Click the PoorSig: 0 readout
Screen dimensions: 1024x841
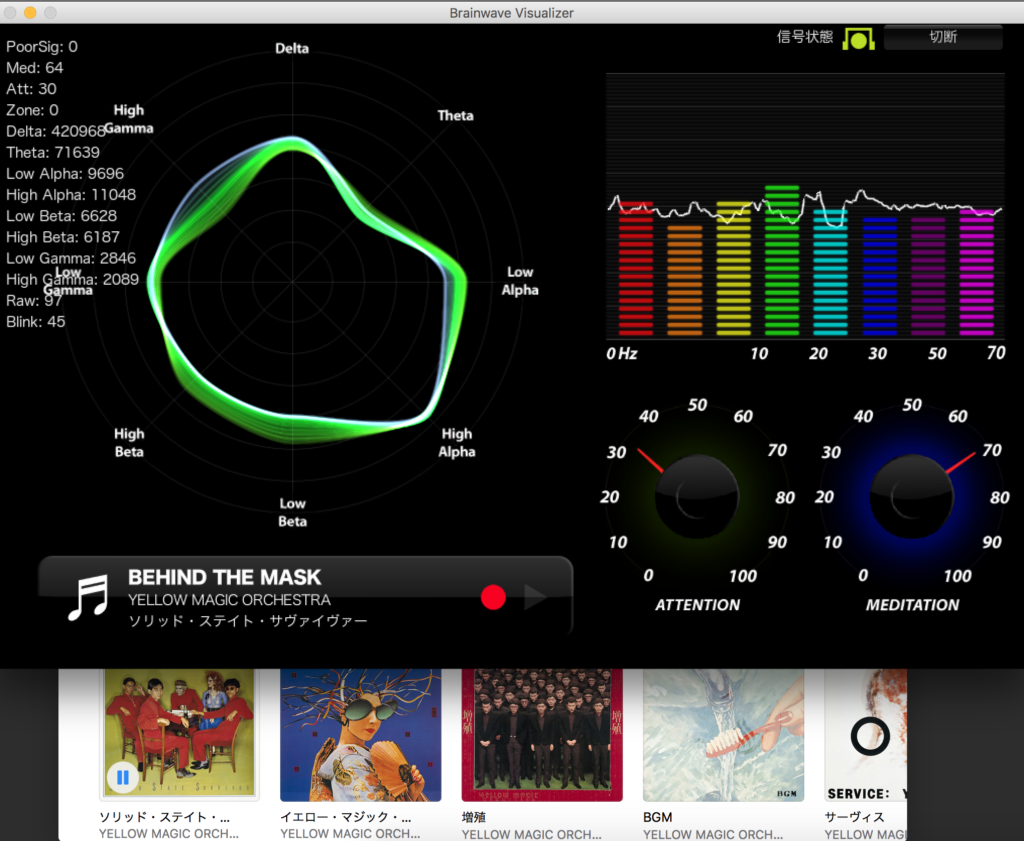(42, 46)
